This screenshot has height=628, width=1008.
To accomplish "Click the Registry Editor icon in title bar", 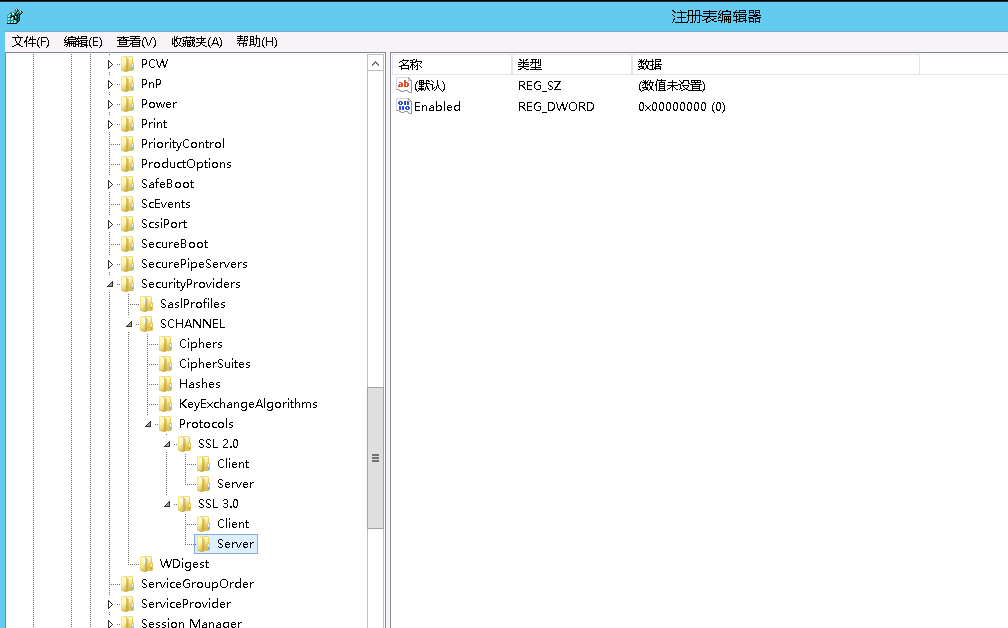I will pyautogui.click(x=14, y=17).
